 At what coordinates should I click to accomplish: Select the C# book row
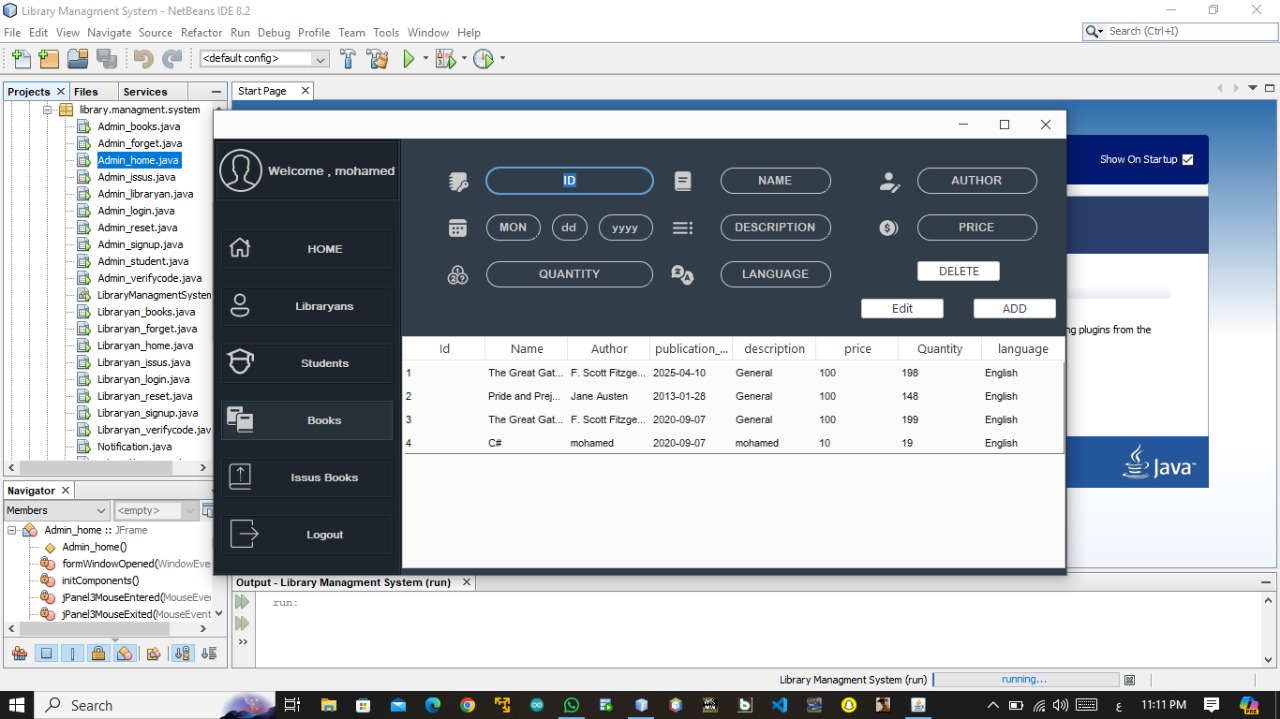point(733,443)
